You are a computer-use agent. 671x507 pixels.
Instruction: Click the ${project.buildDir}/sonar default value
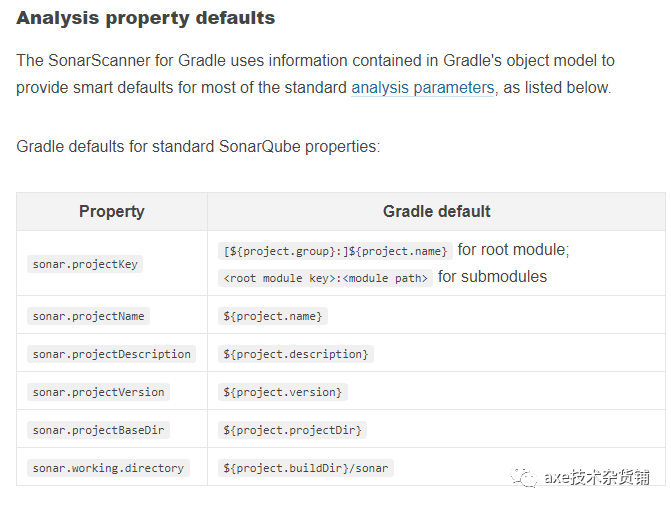click(x=306, y=468)
